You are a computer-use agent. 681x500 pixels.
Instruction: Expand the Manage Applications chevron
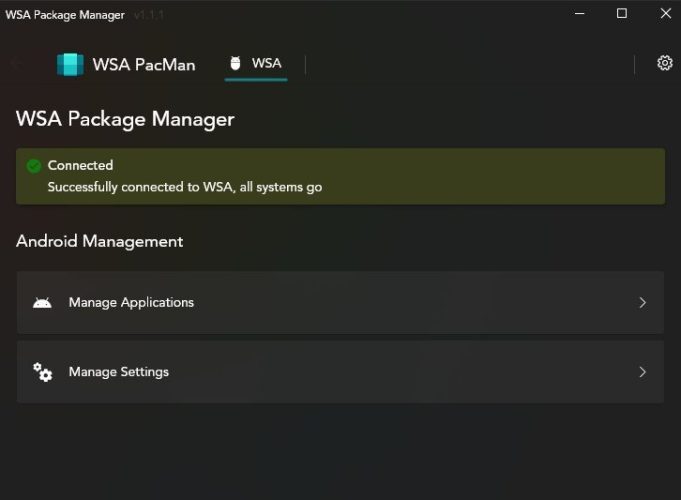tap(642, 303)
